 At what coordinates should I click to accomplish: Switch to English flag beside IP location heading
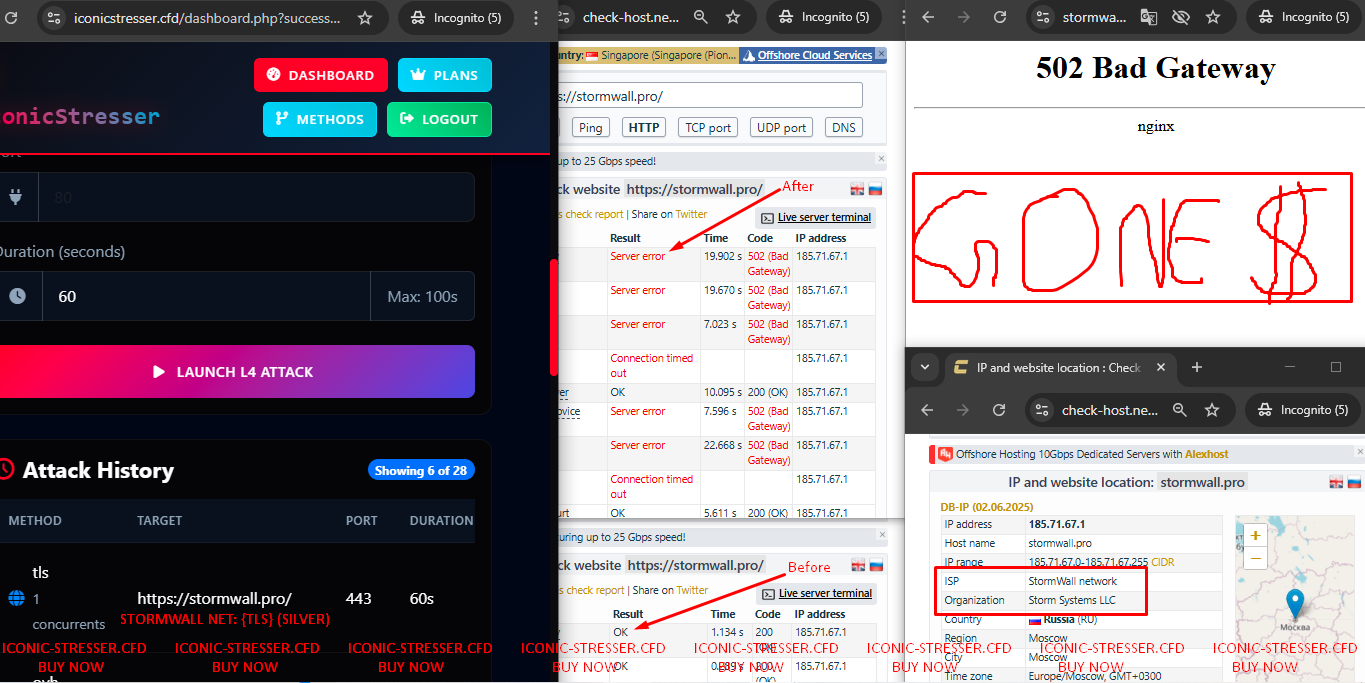click(x=1336, y=482)
